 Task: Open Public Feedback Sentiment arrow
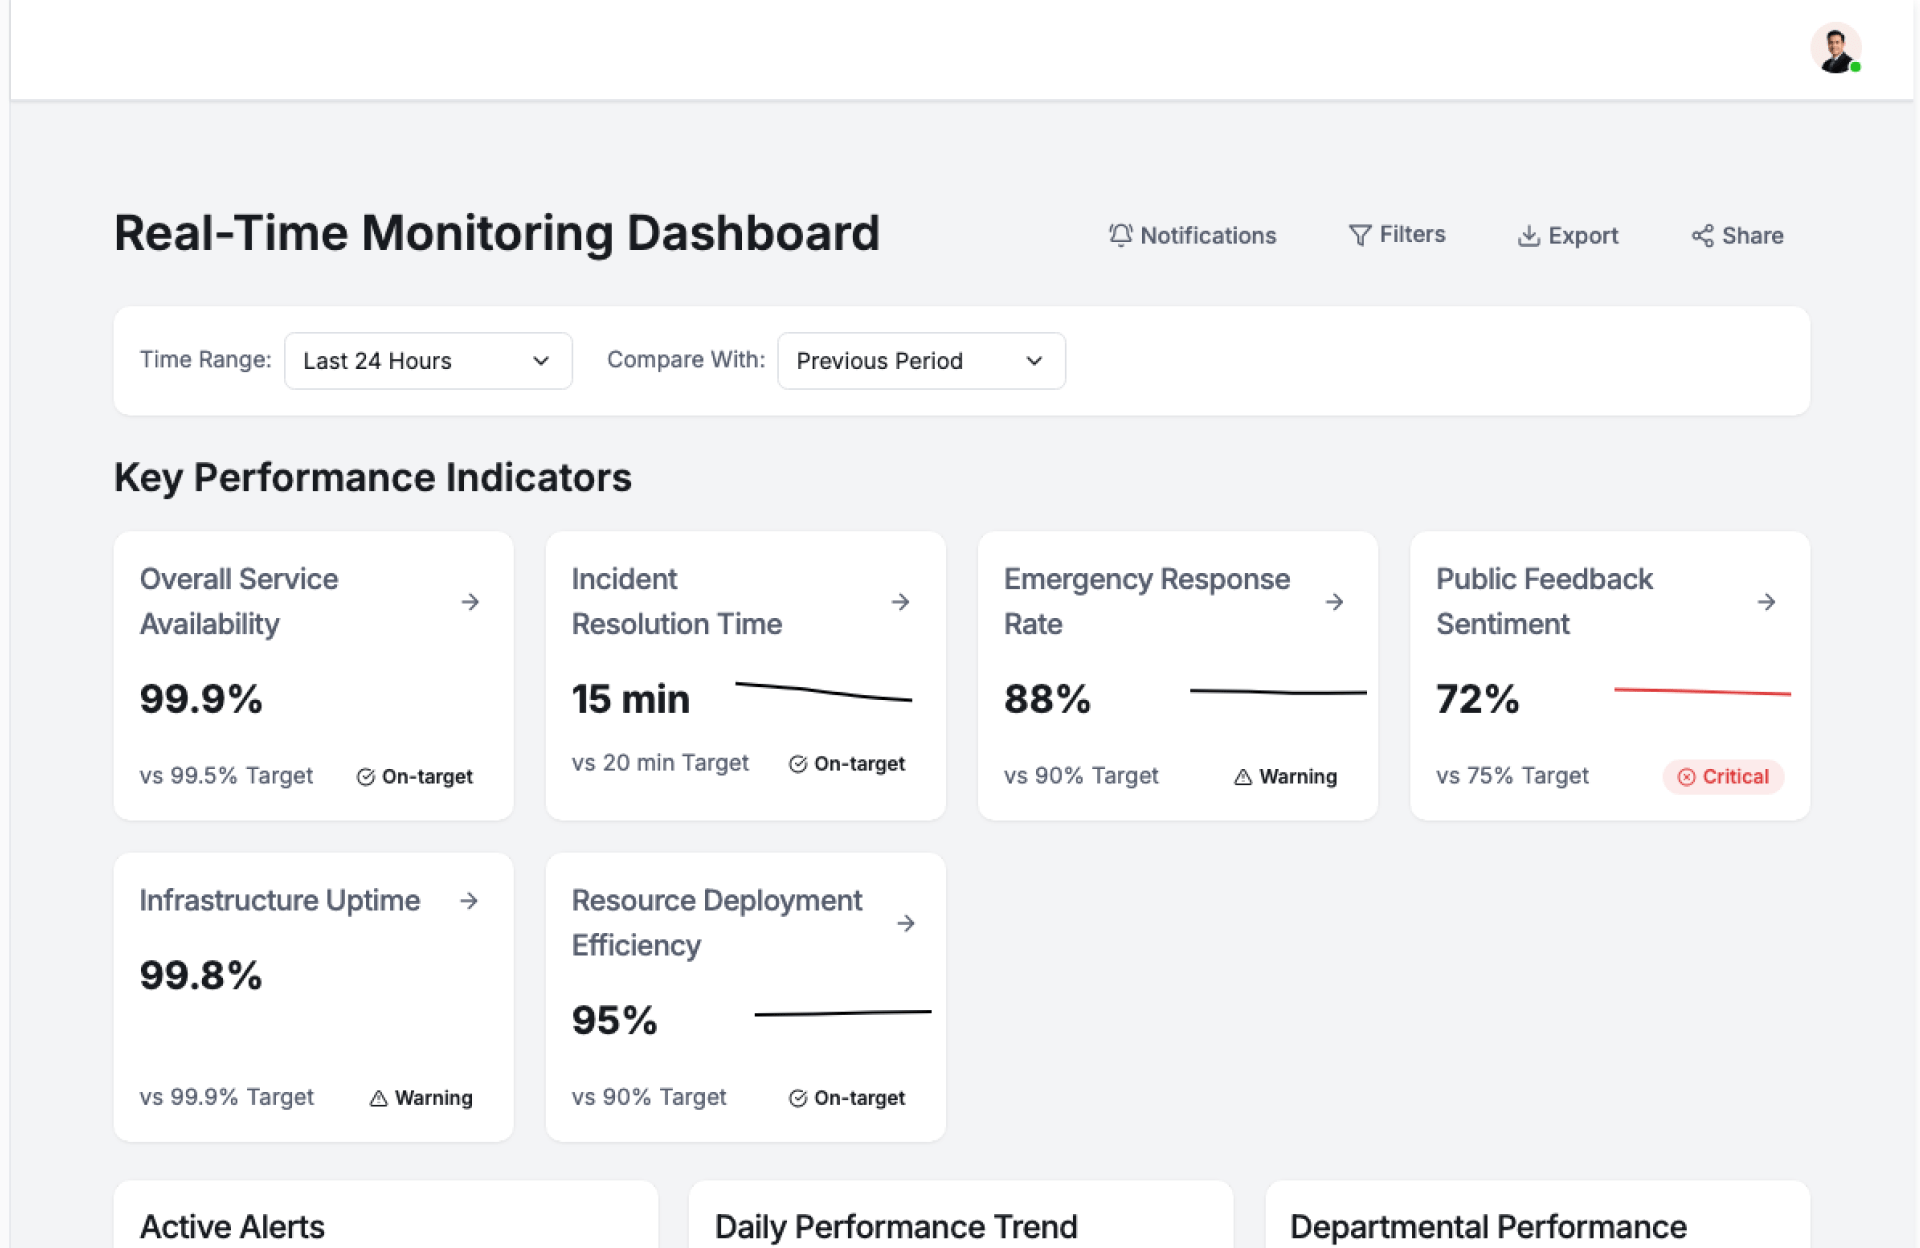1766,602
